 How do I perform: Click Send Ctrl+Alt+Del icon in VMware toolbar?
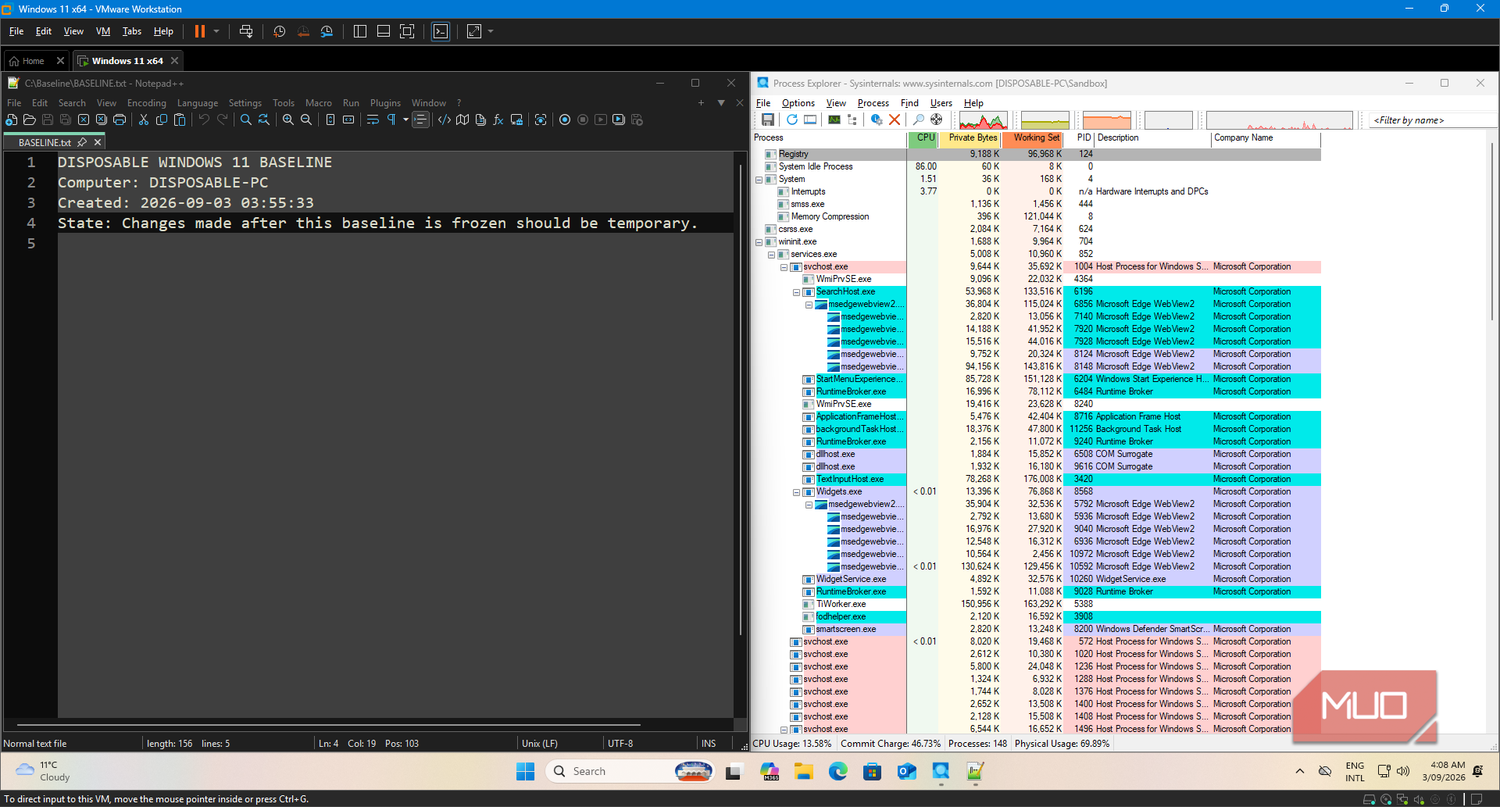[246, 31]
